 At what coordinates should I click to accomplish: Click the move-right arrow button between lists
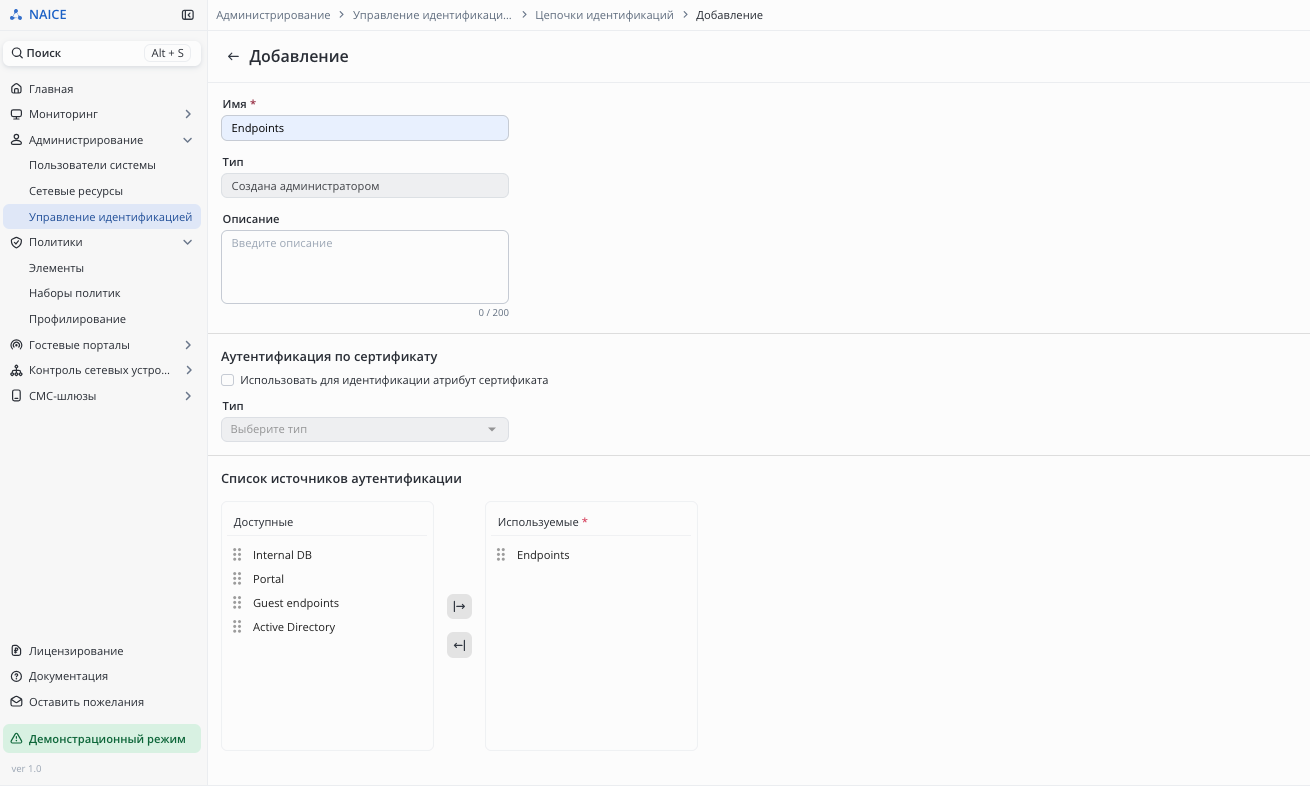point(459,607)
